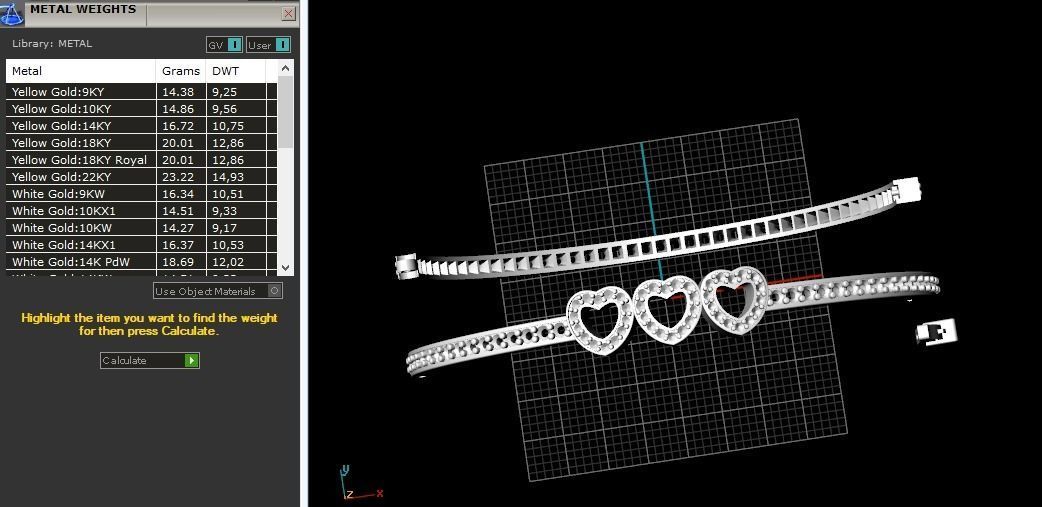
Task: Click the green arrow on Calculate
Action: 191,360
